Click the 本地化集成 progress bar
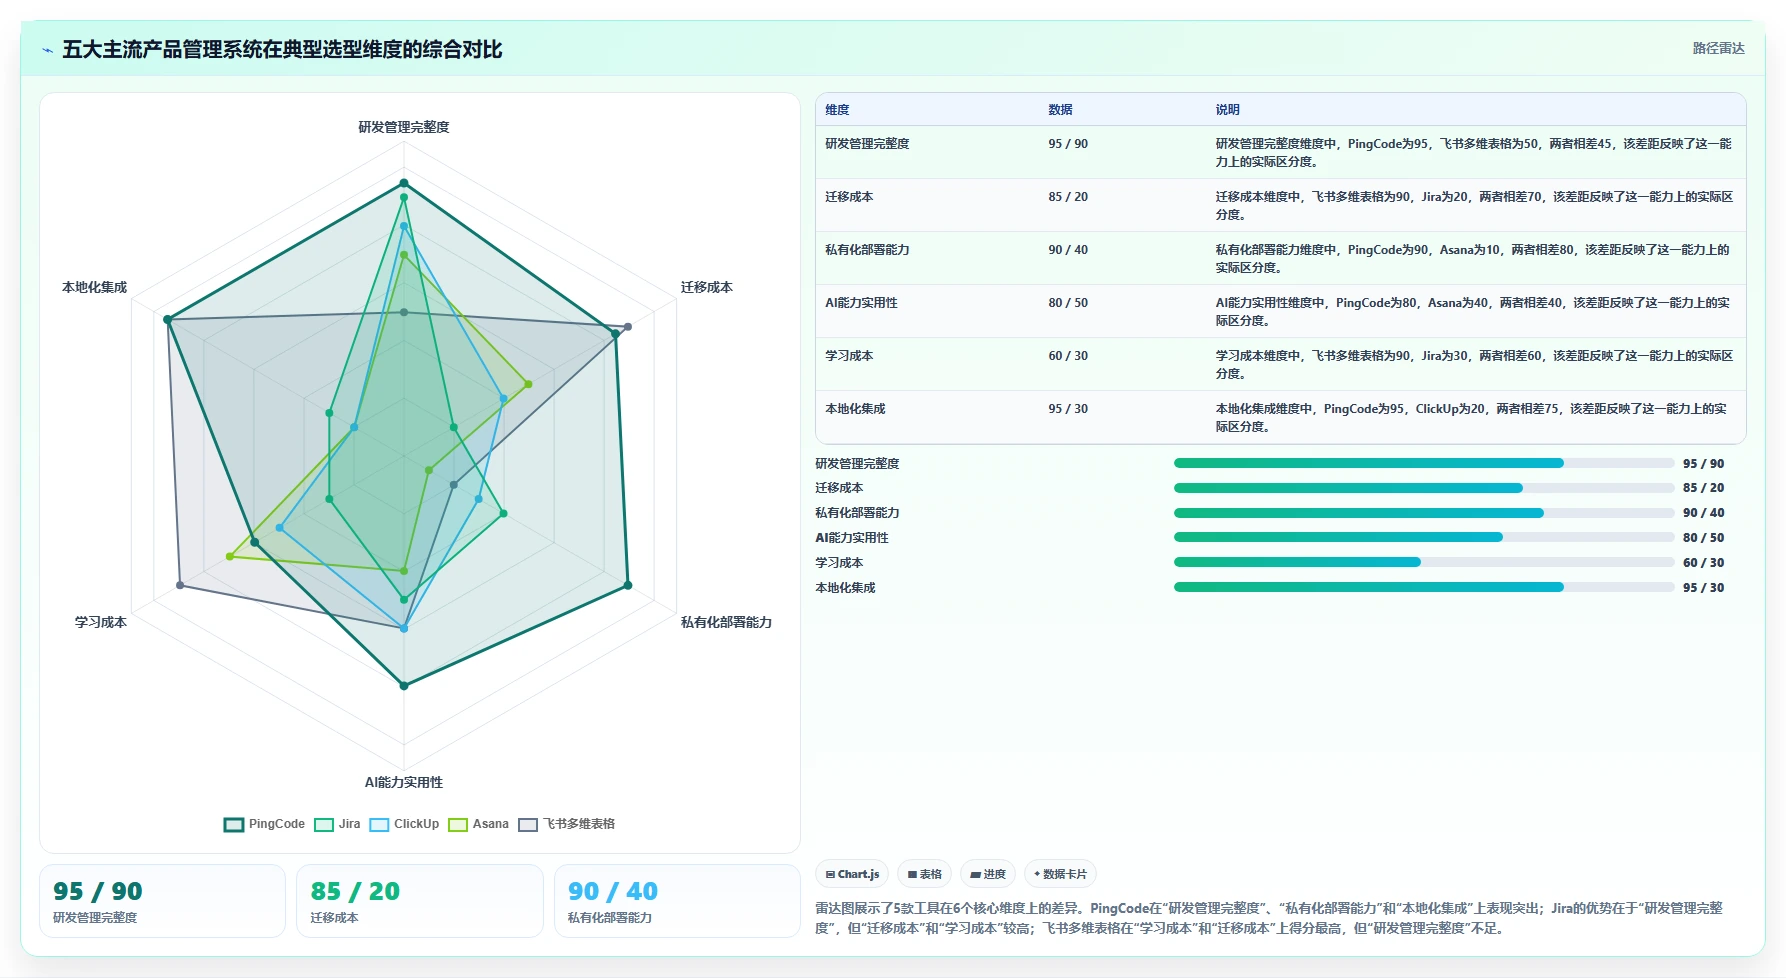The width and height of the screenshot is (1786, 978). [1424, 587]
